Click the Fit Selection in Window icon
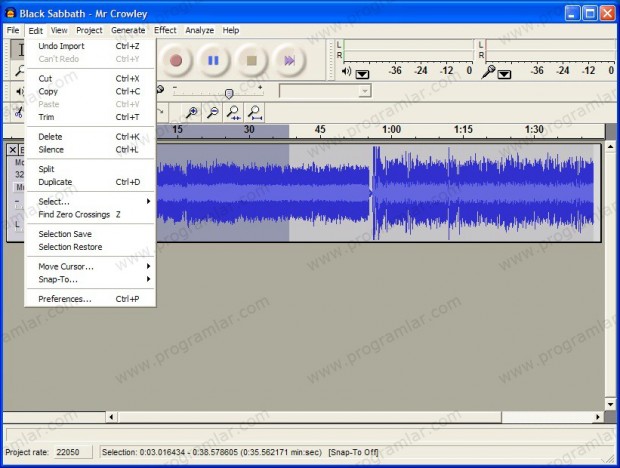620x468 pixels. pos(234,113)
